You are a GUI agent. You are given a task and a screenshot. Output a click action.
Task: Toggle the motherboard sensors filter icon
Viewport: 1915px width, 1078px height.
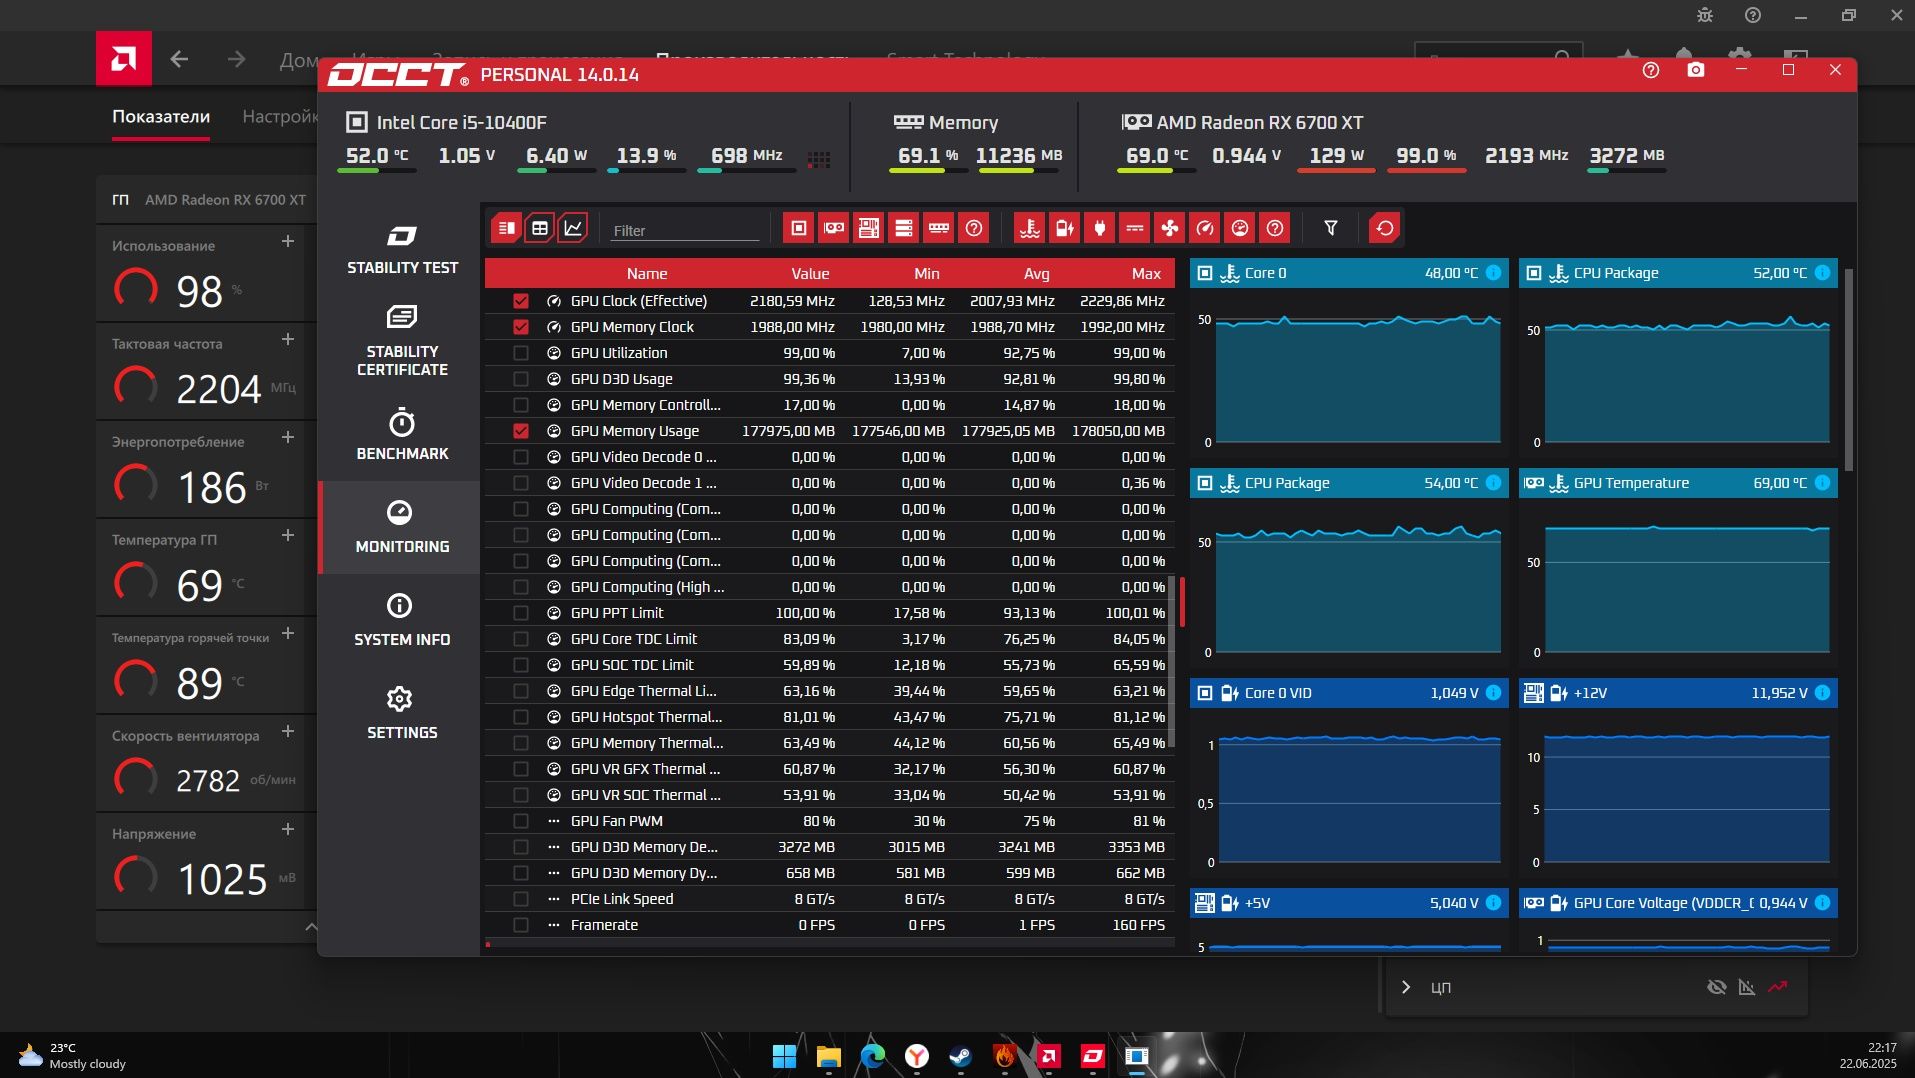pos(868,228)
